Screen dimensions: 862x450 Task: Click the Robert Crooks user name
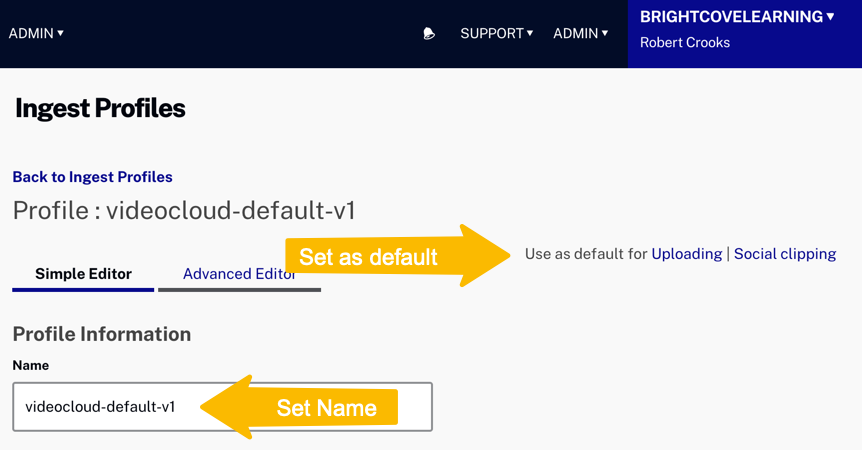coord(685,43)
